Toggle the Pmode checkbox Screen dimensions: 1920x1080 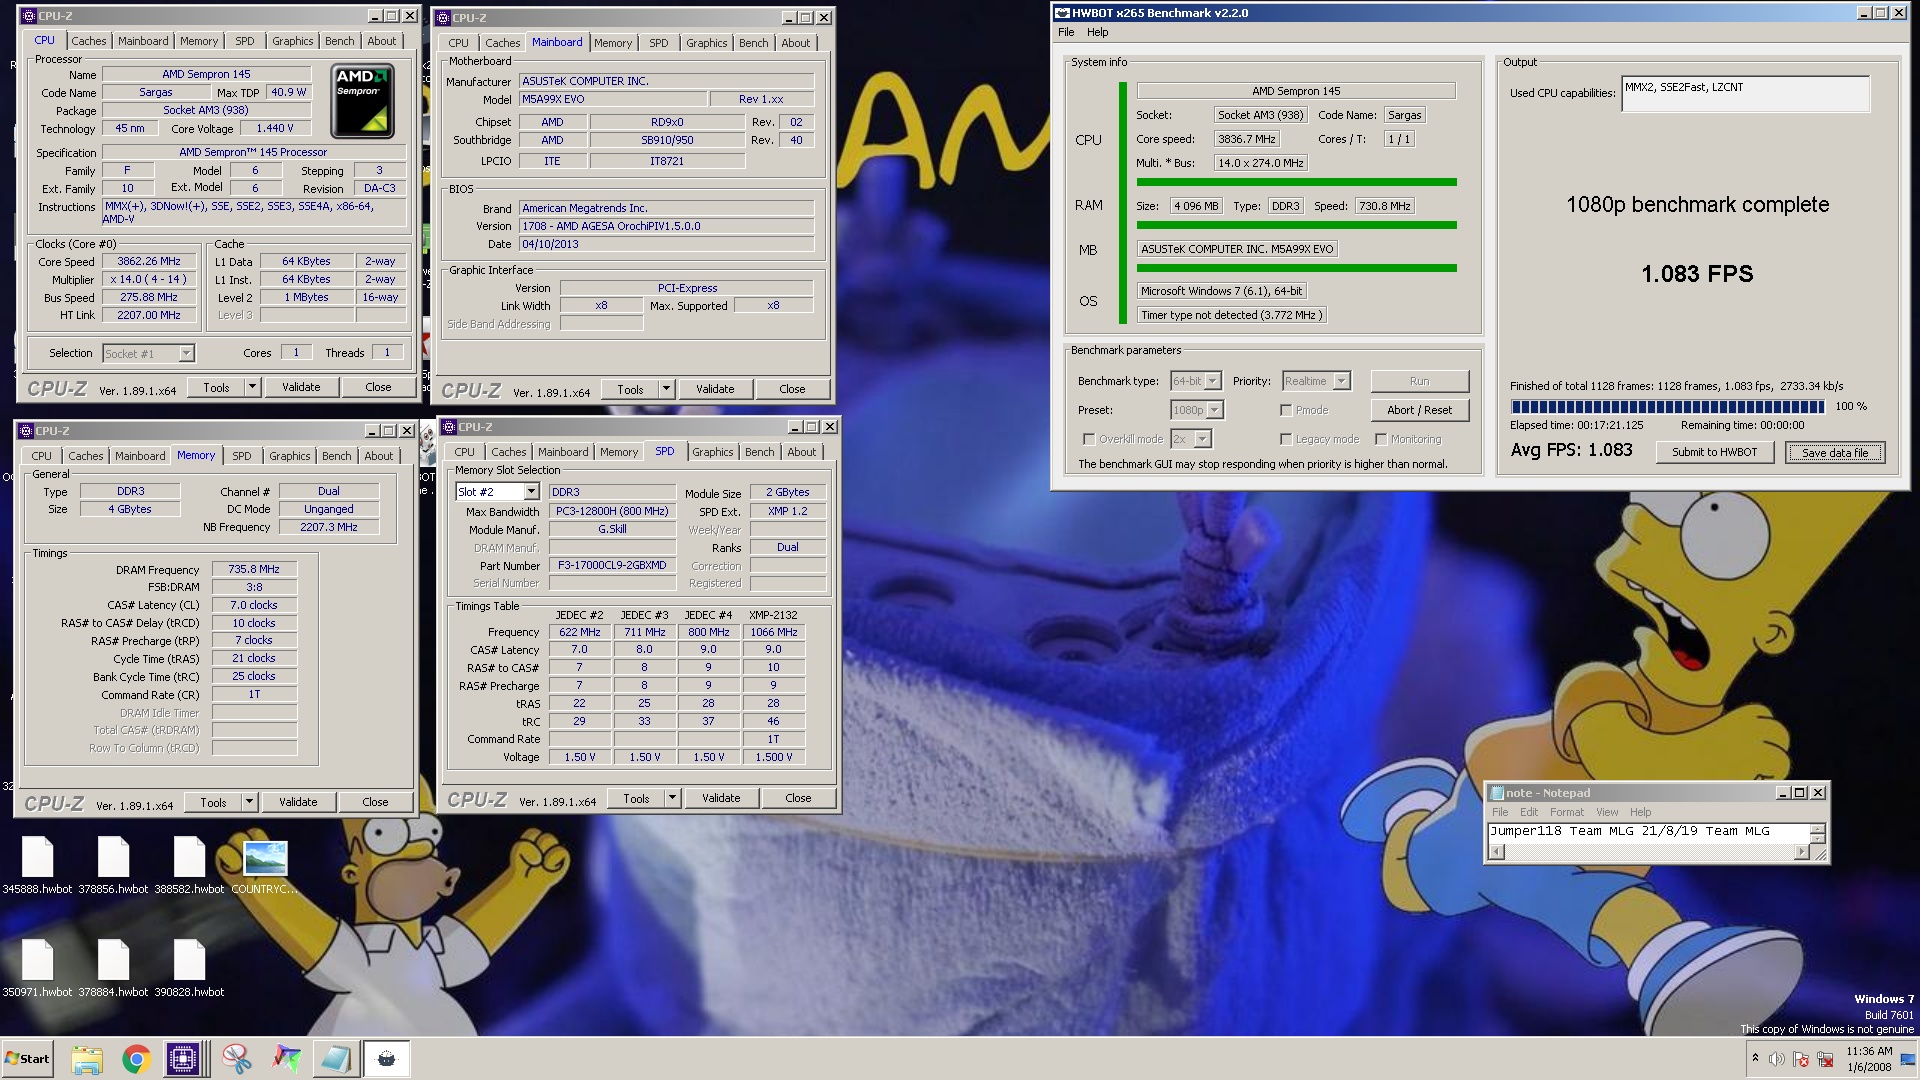pos(1286,410)
